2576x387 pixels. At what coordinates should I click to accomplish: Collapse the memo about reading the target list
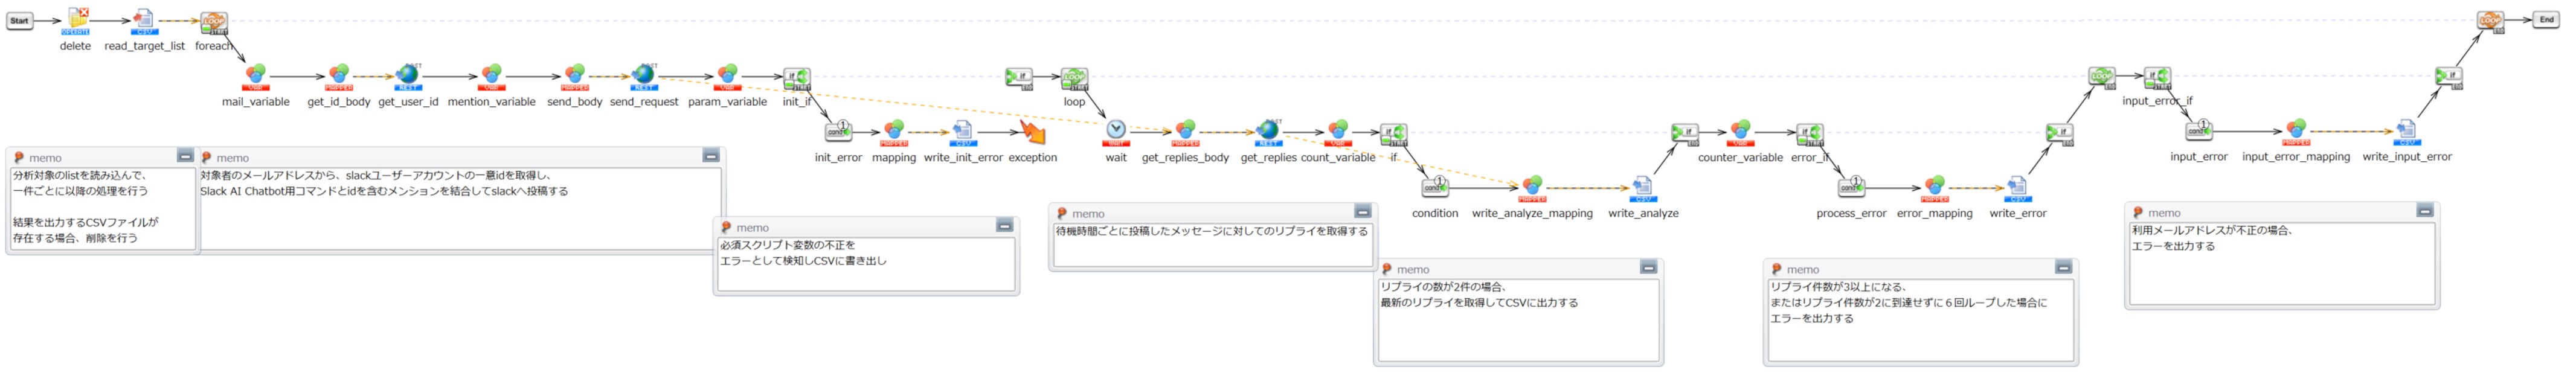(x=185, y=156)
